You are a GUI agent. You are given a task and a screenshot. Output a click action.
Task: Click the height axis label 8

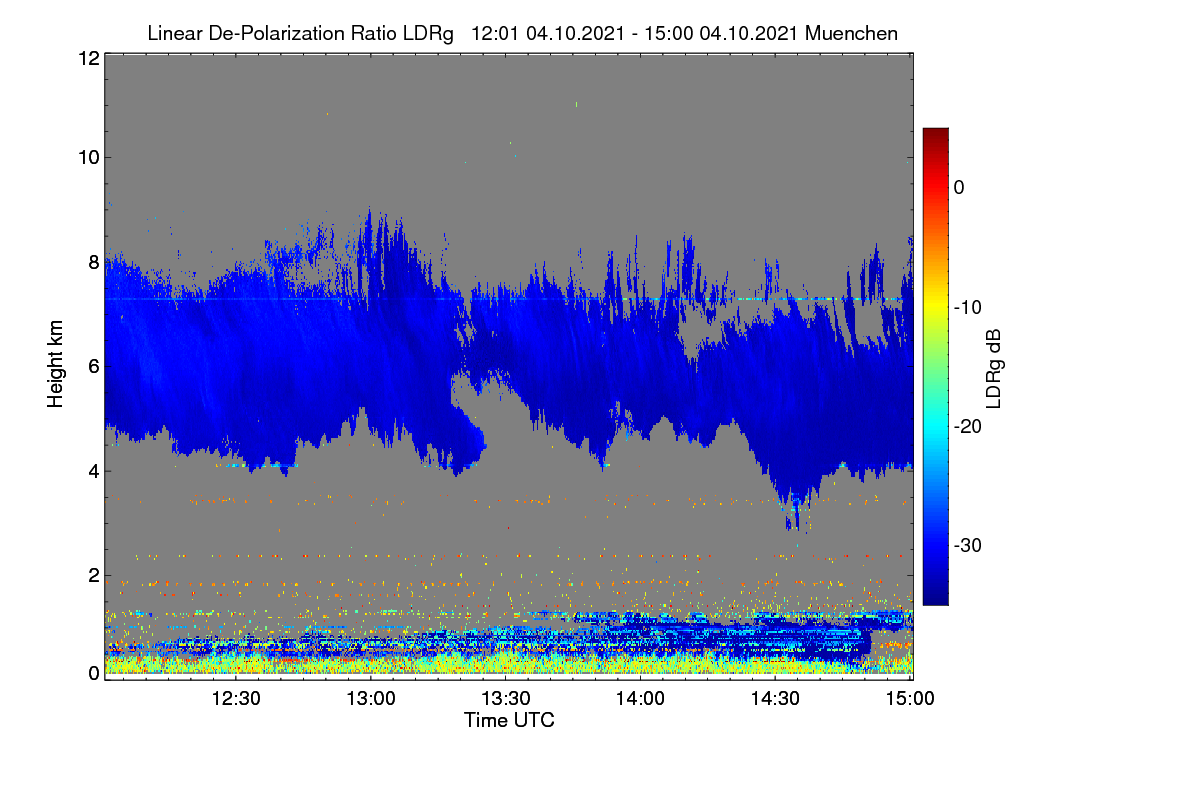click(92, 262)
